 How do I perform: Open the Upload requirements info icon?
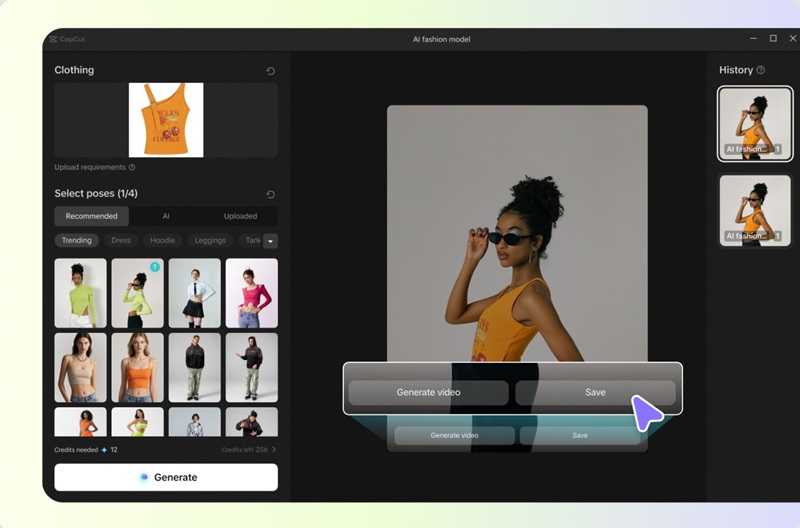point(132,167)
